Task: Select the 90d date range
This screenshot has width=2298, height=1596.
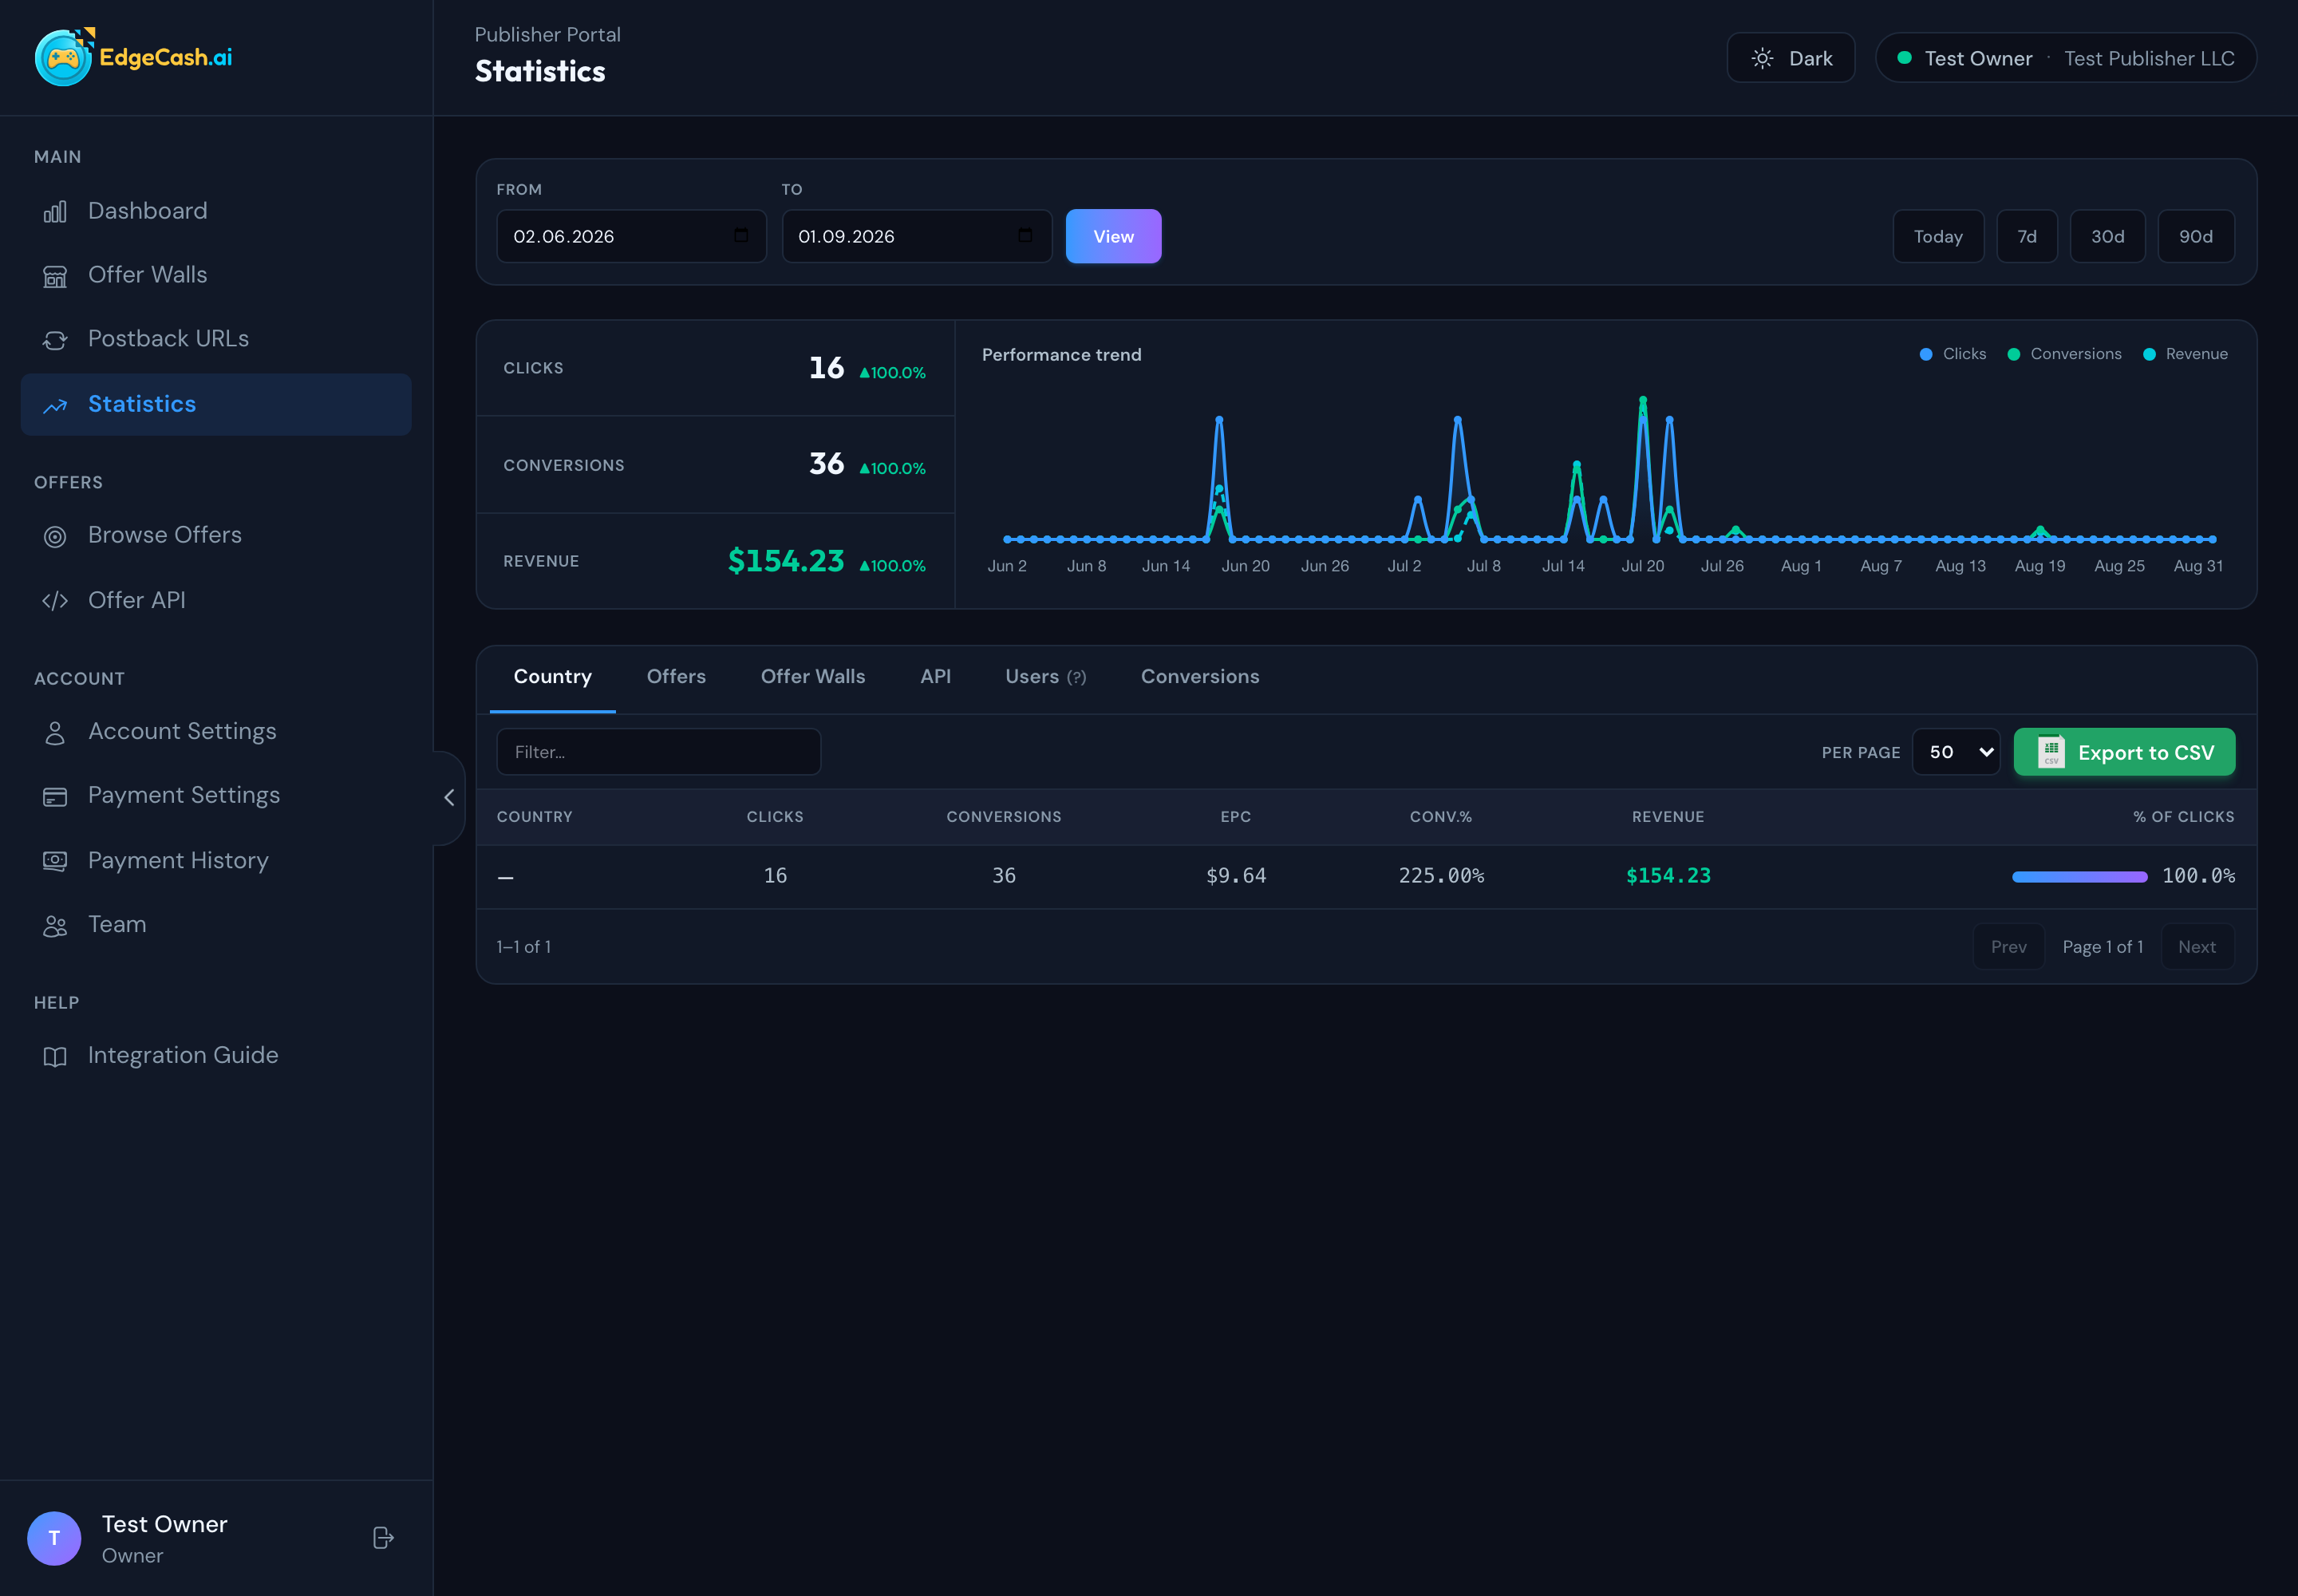Action: pos(2196,236)
